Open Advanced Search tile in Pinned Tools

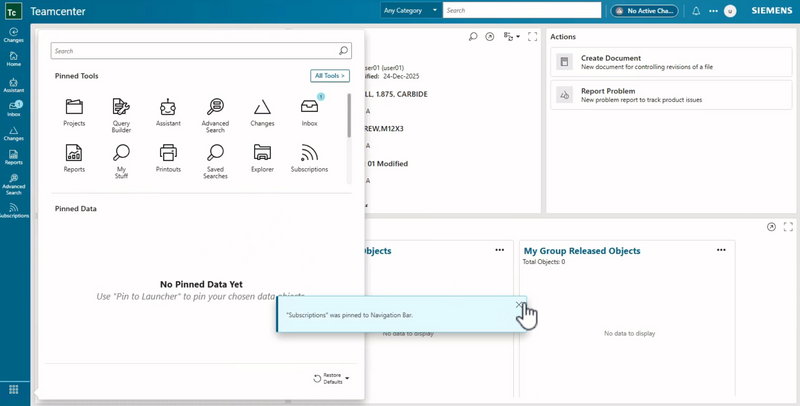coord(215,115)
